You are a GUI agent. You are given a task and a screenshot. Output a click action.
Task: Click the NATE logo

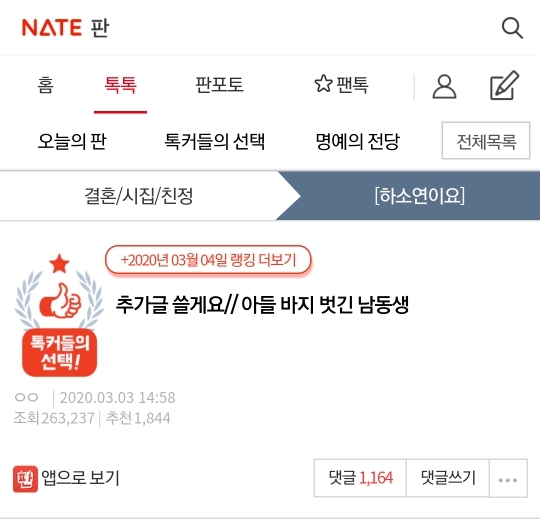[x=52, y=28]
